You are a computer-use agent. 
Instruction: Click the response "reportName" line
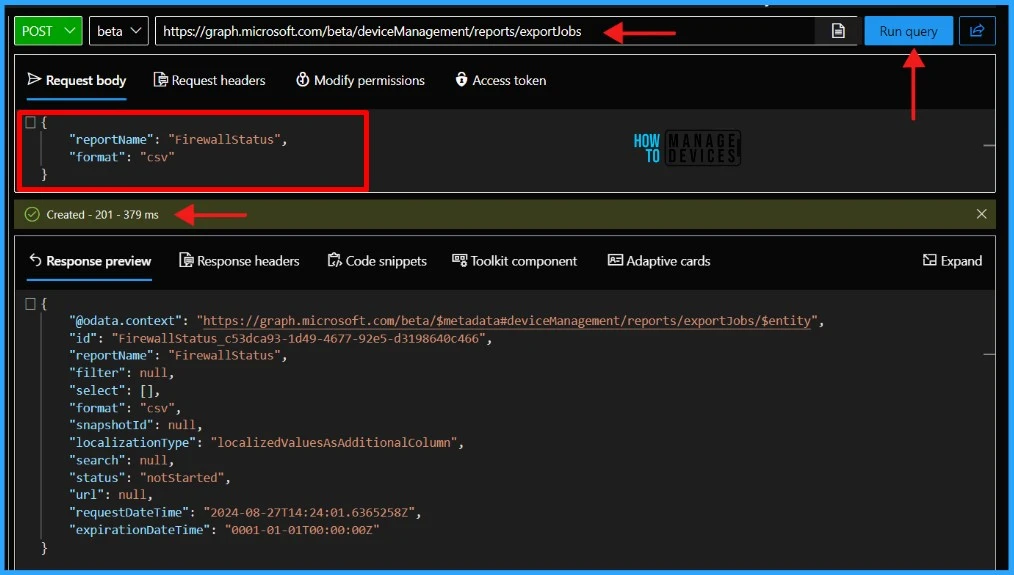pos(178,356)
